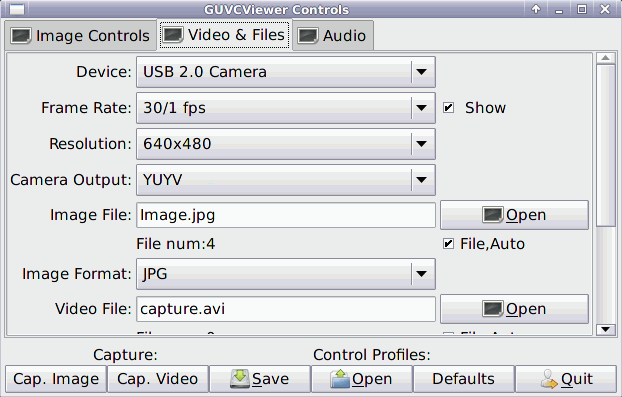Click the Audio tab monitor icon
Viewport: 622px width, 397px height.
(308, 36)
